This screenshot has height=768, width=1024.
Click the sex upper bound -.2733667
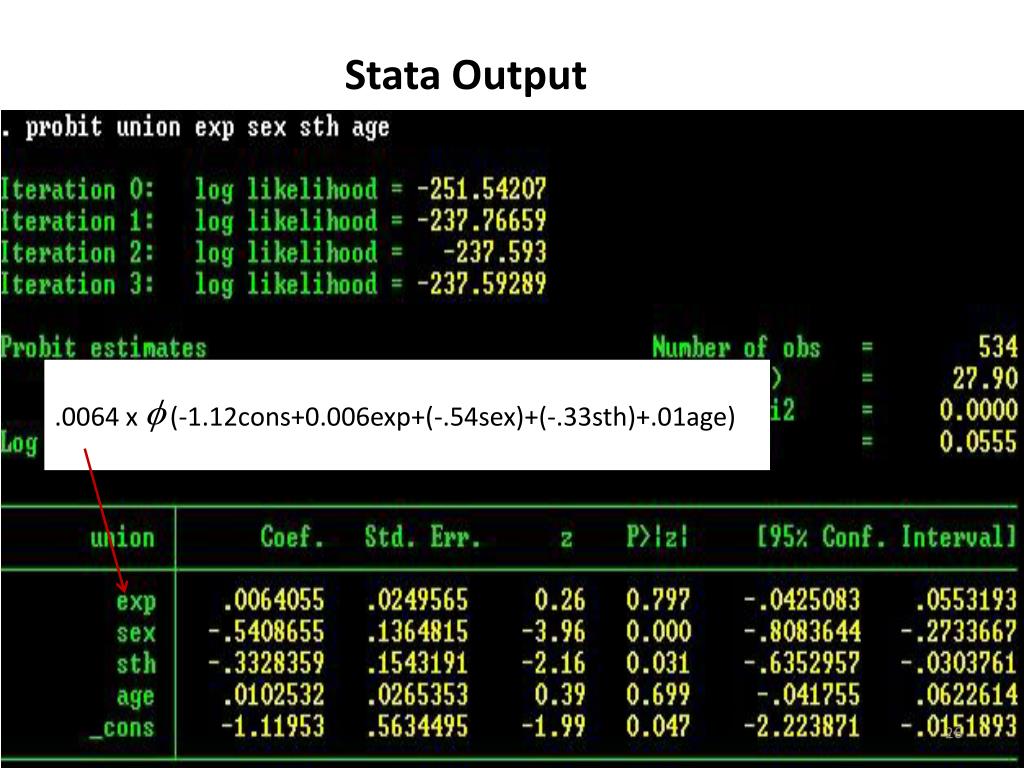[x=959, y=632]
